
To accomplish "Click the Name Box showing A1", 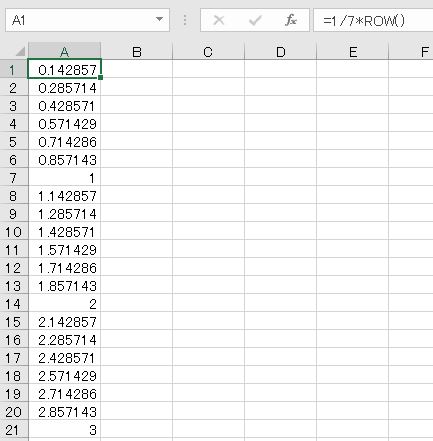I will pyautogui.click(x=87, y=20).
